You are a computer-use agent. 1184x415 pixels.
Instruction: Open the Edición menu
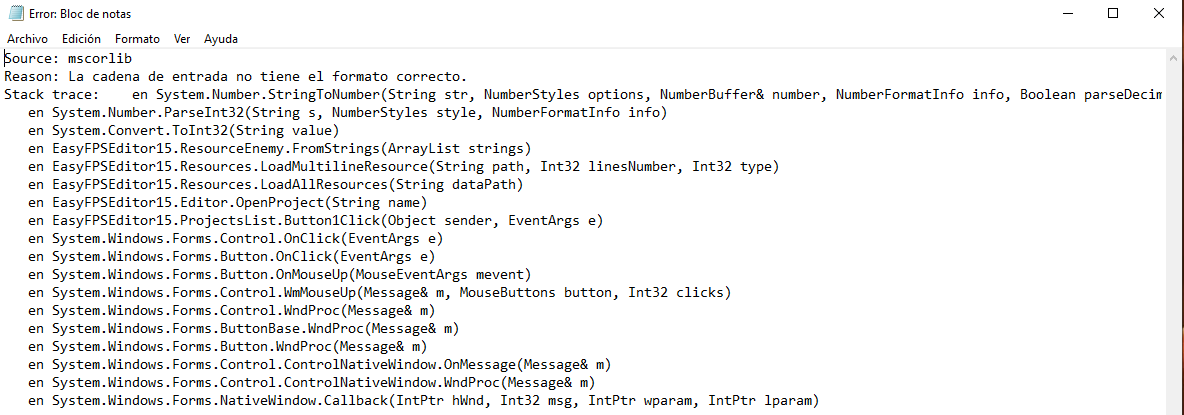coord(81,39)
